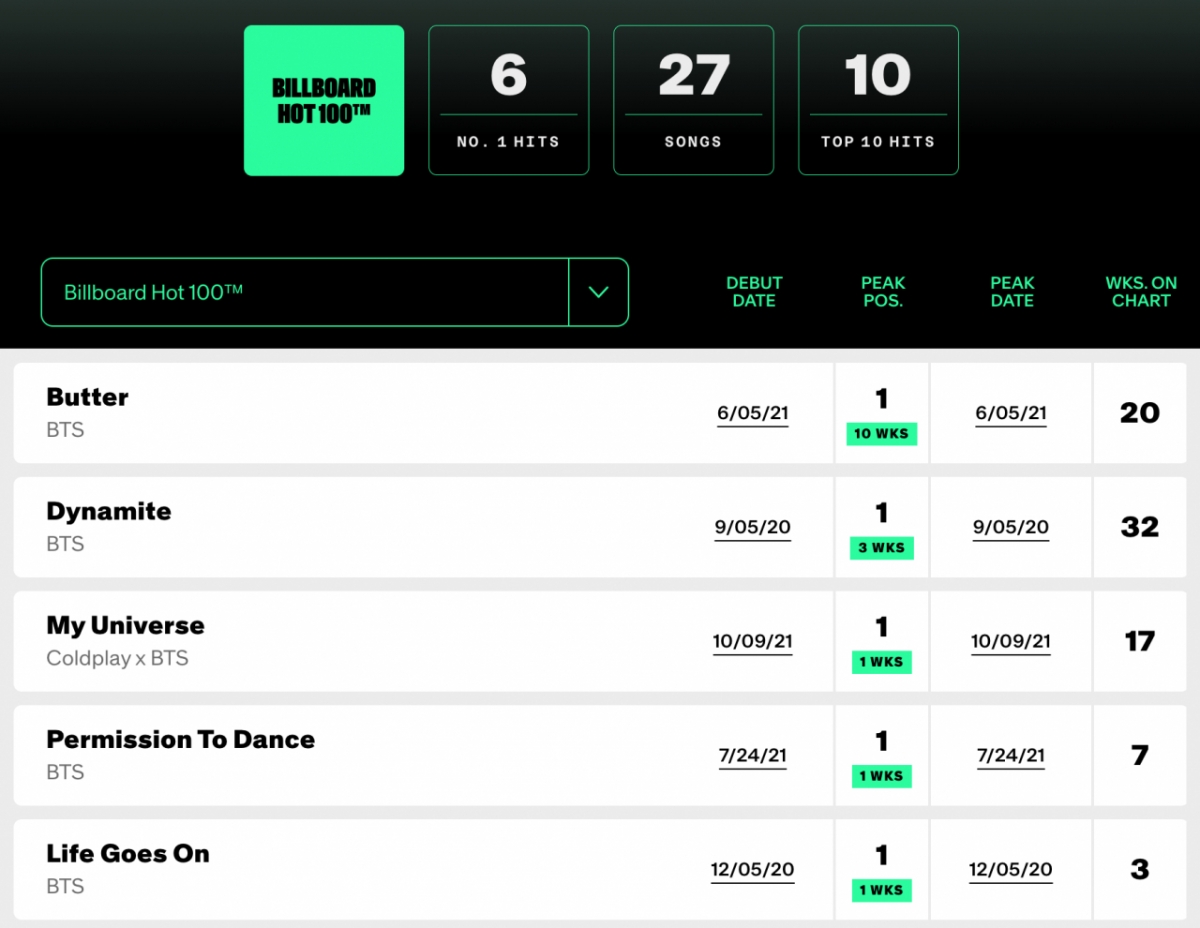This screenshot has height=928, width=1200.
Task: Select the green Billboard Hot 100 tile
Action: (324, 101)
